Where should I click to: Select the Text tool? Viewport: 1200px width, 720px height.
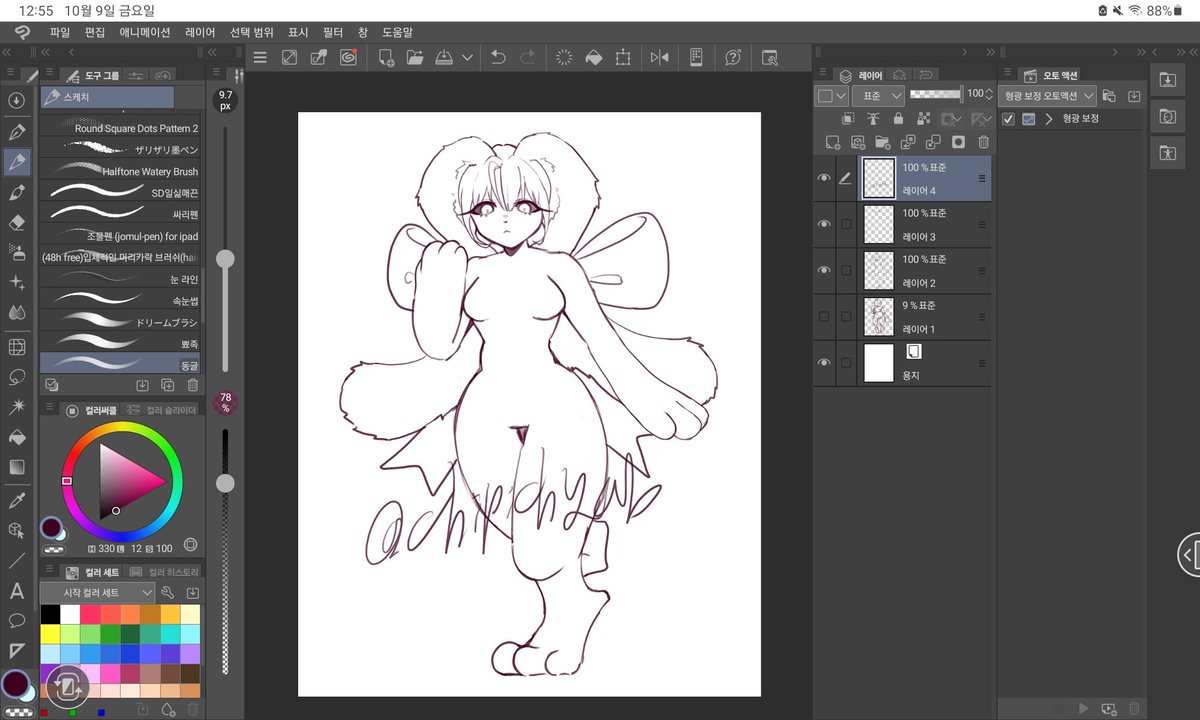click(16, 591)
